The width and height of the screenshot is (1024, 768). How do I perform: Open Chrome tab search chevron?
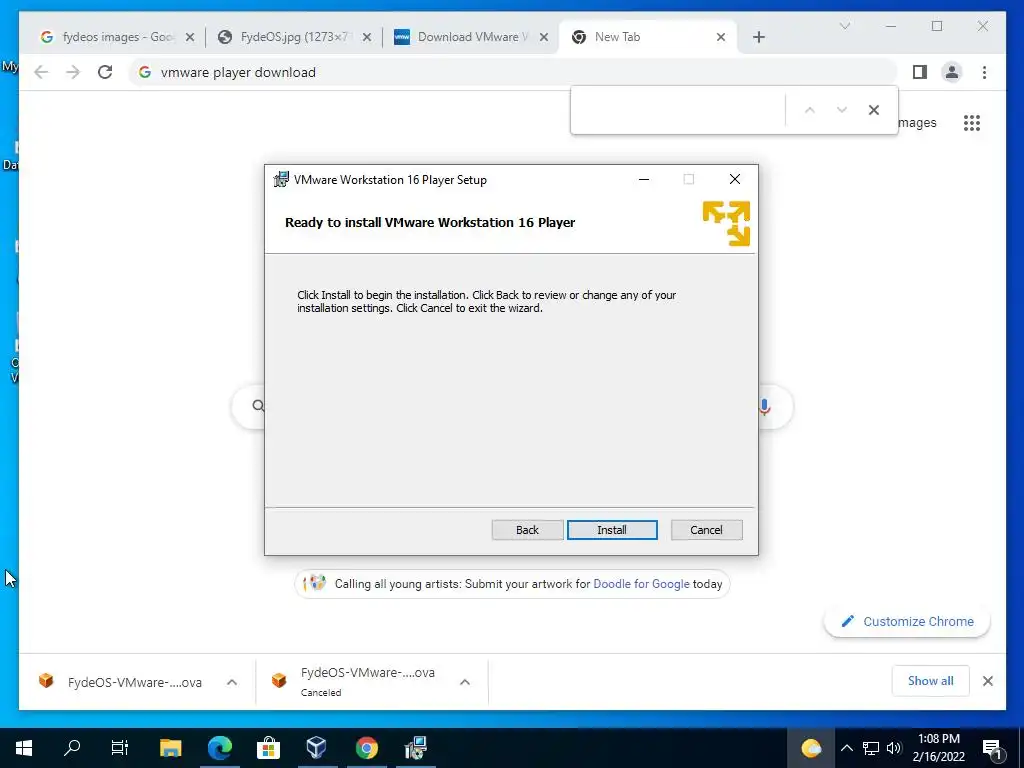coord(844,26)
